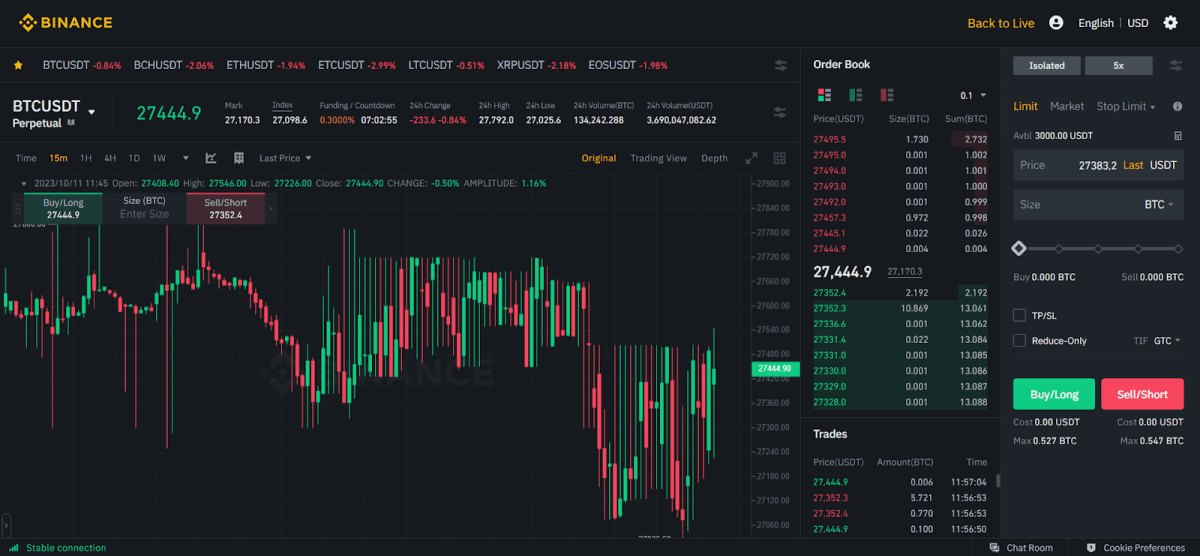Click the Binance logo
1200x556 pixels.
tap(65, 22)
